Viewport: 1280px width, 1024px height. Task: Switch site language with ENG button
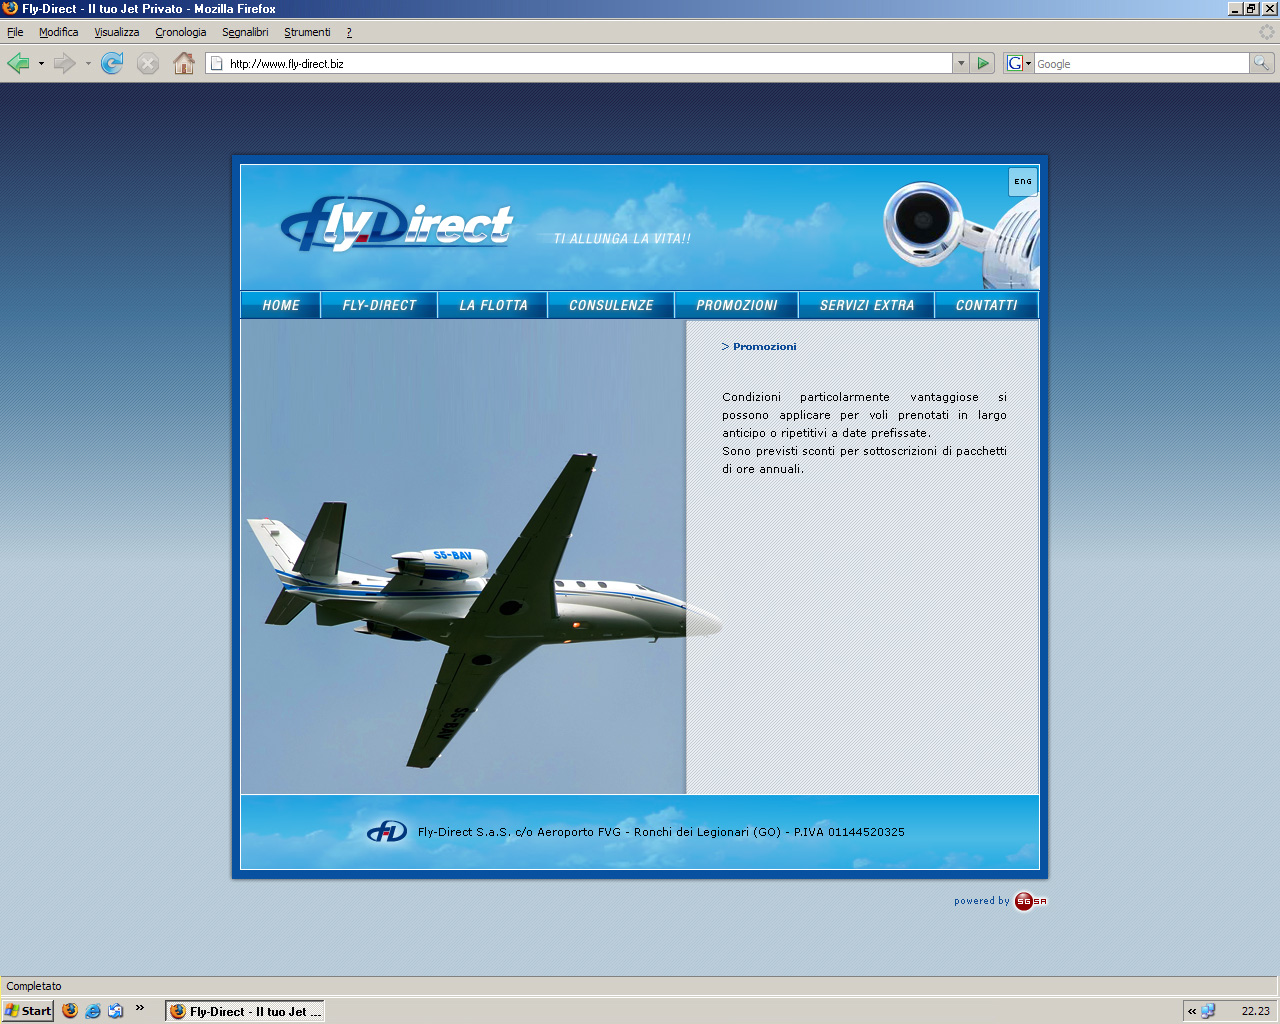[x=1023, y=182]
